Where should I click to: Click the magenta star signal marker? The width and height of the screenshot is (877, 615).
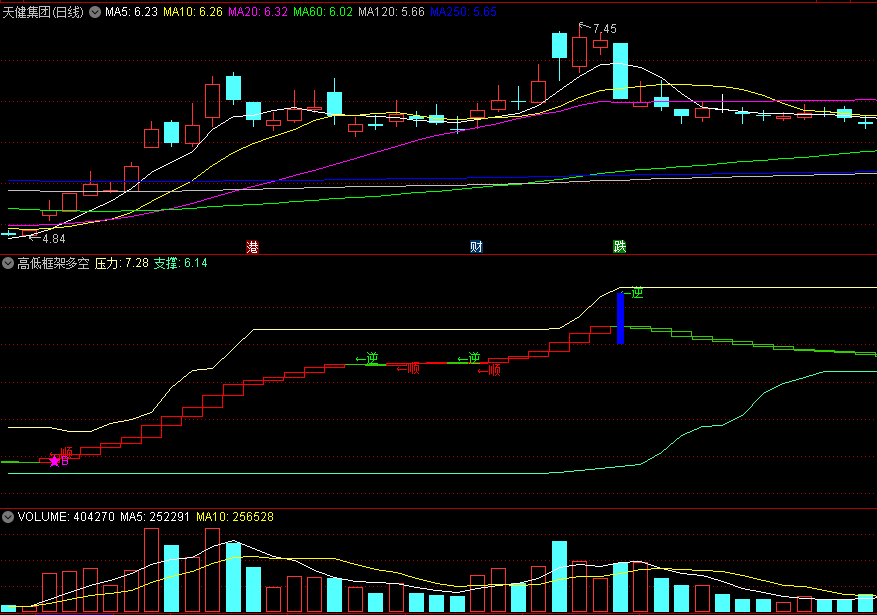(x=54, y=461)
